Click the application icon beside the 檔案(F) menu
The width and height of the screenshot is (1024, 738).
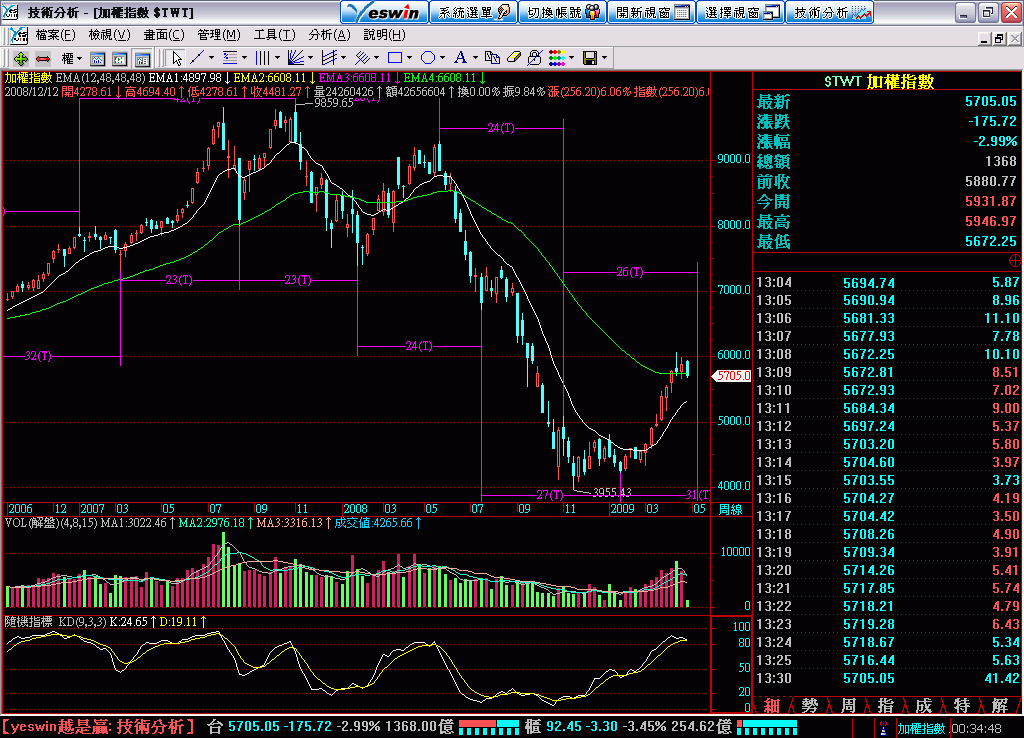18,35
